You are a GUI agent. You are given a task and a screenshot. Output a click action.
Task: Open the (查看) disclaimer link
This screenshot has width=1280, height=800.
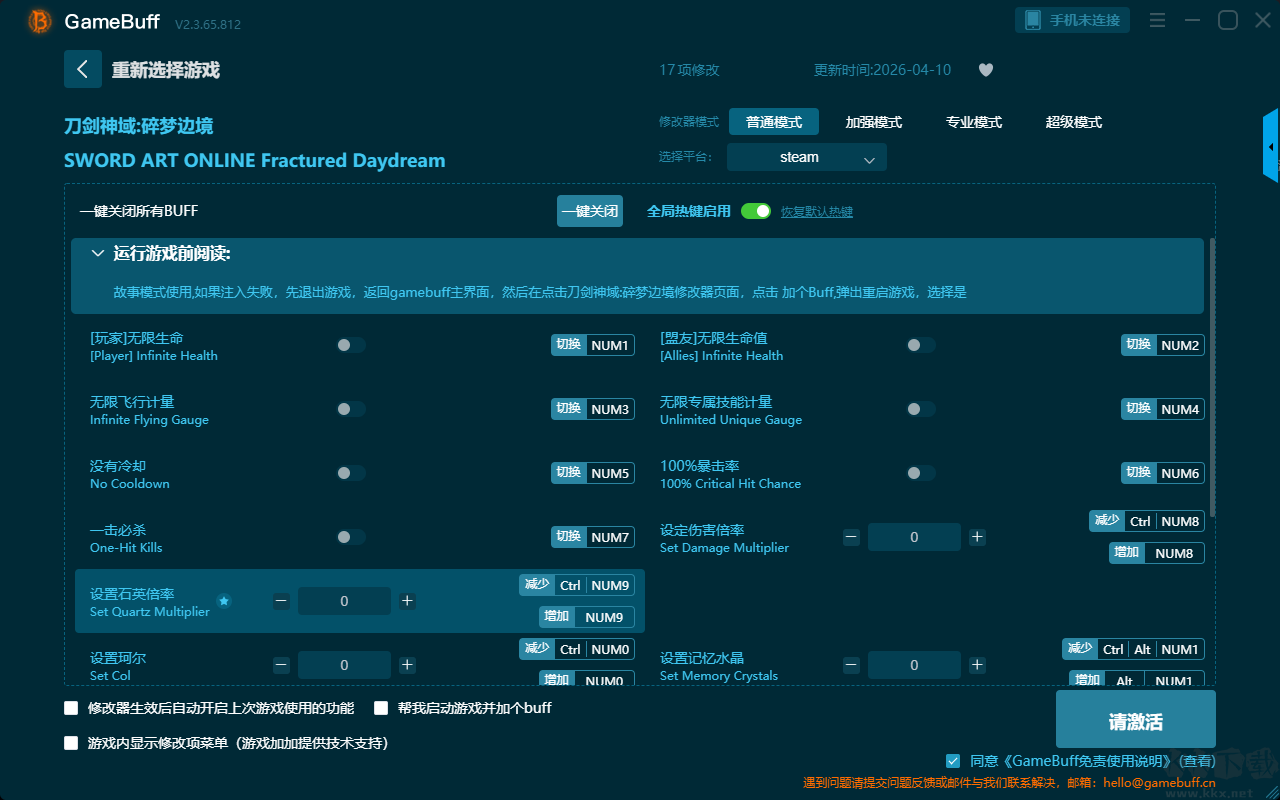click(x=1196, y=761)
